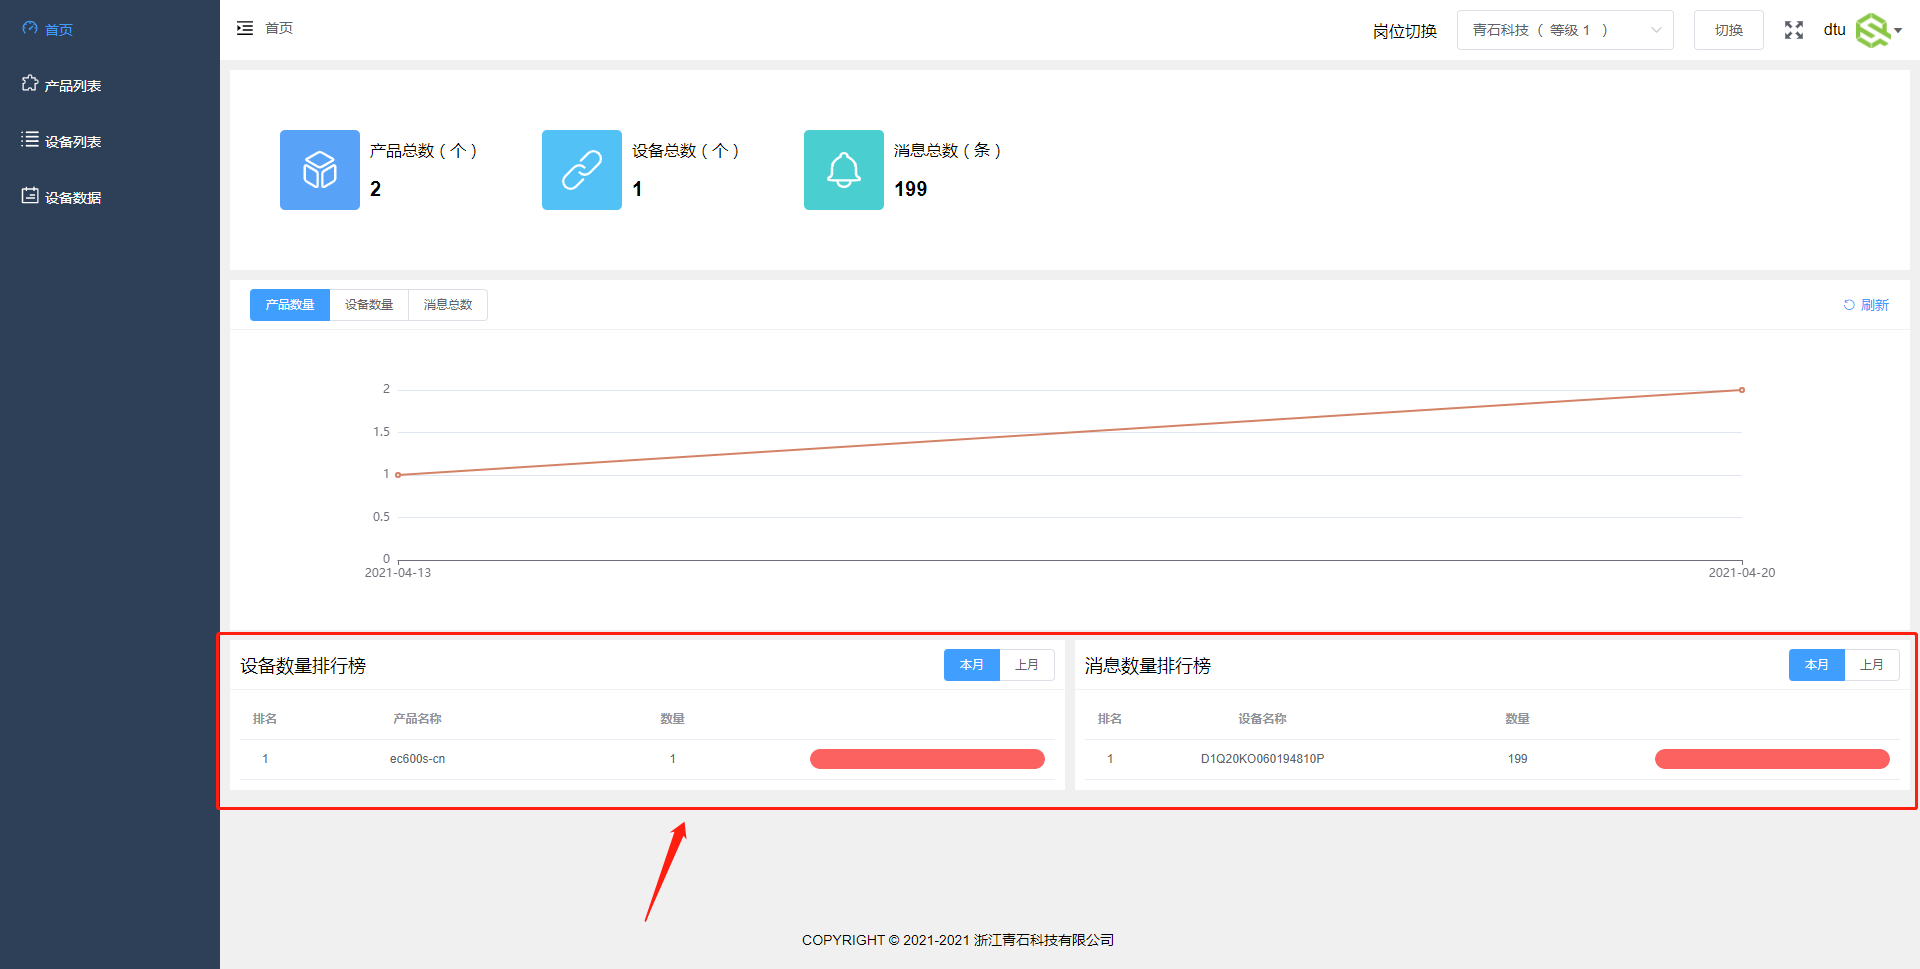This screenshot has height=969, width=1920.
Task: Switch to the 消息总数 chart tab
Action: click(448, 305)
